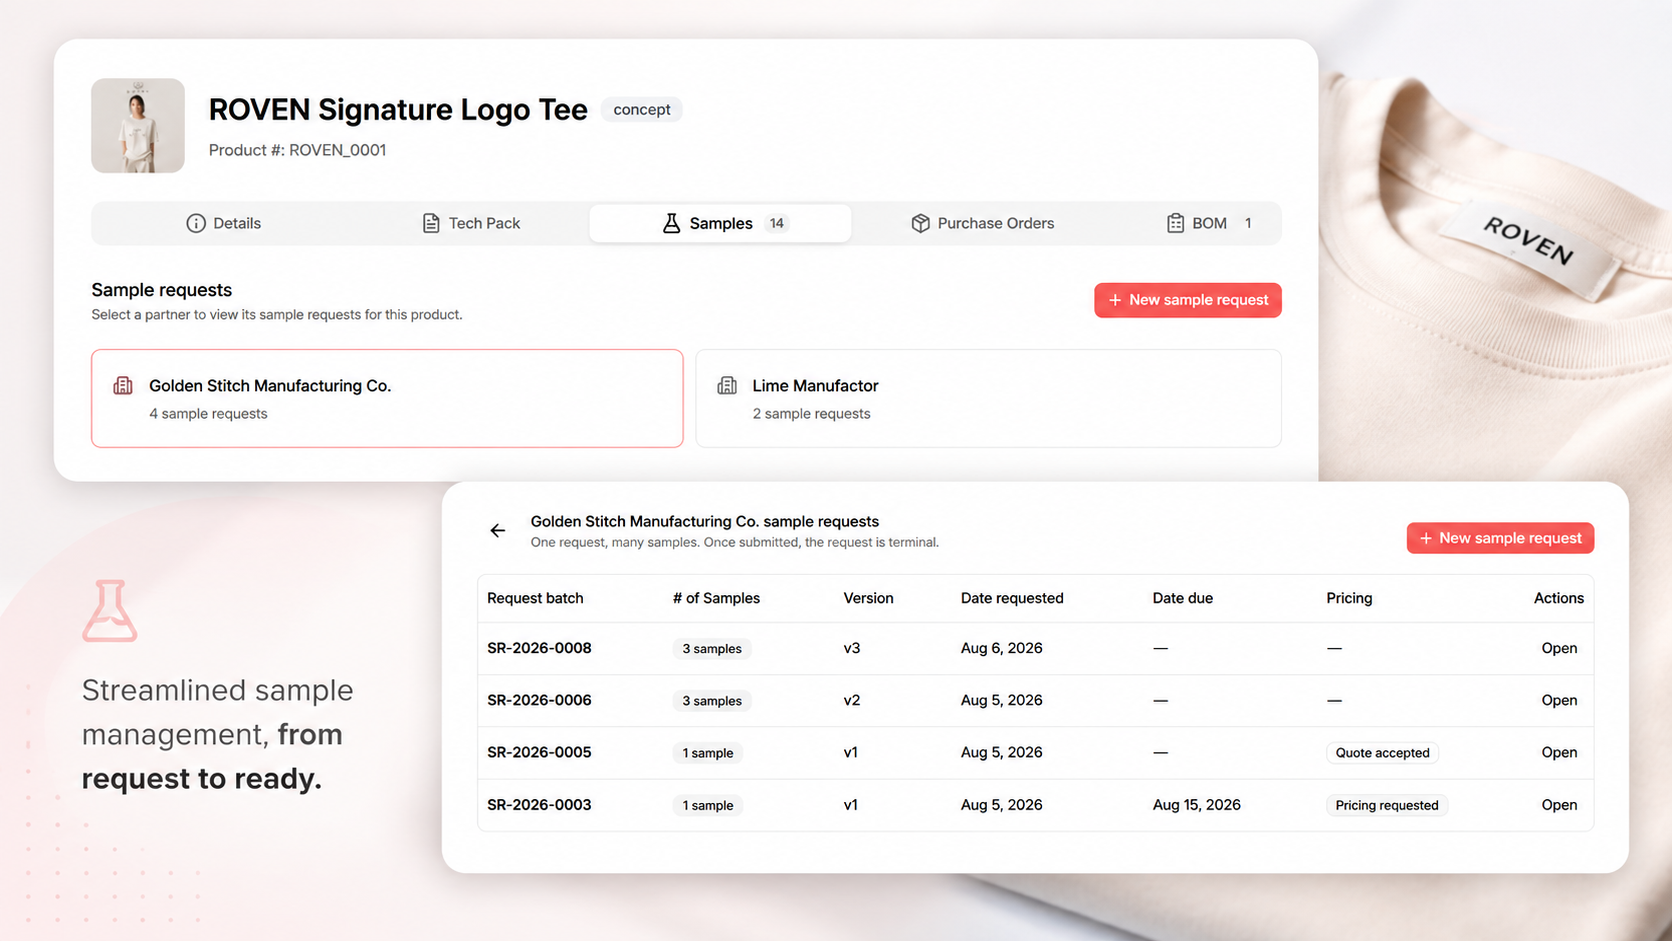Click the 4 sample requests text
Screen dimensions: 1672x941
[208, 414]
